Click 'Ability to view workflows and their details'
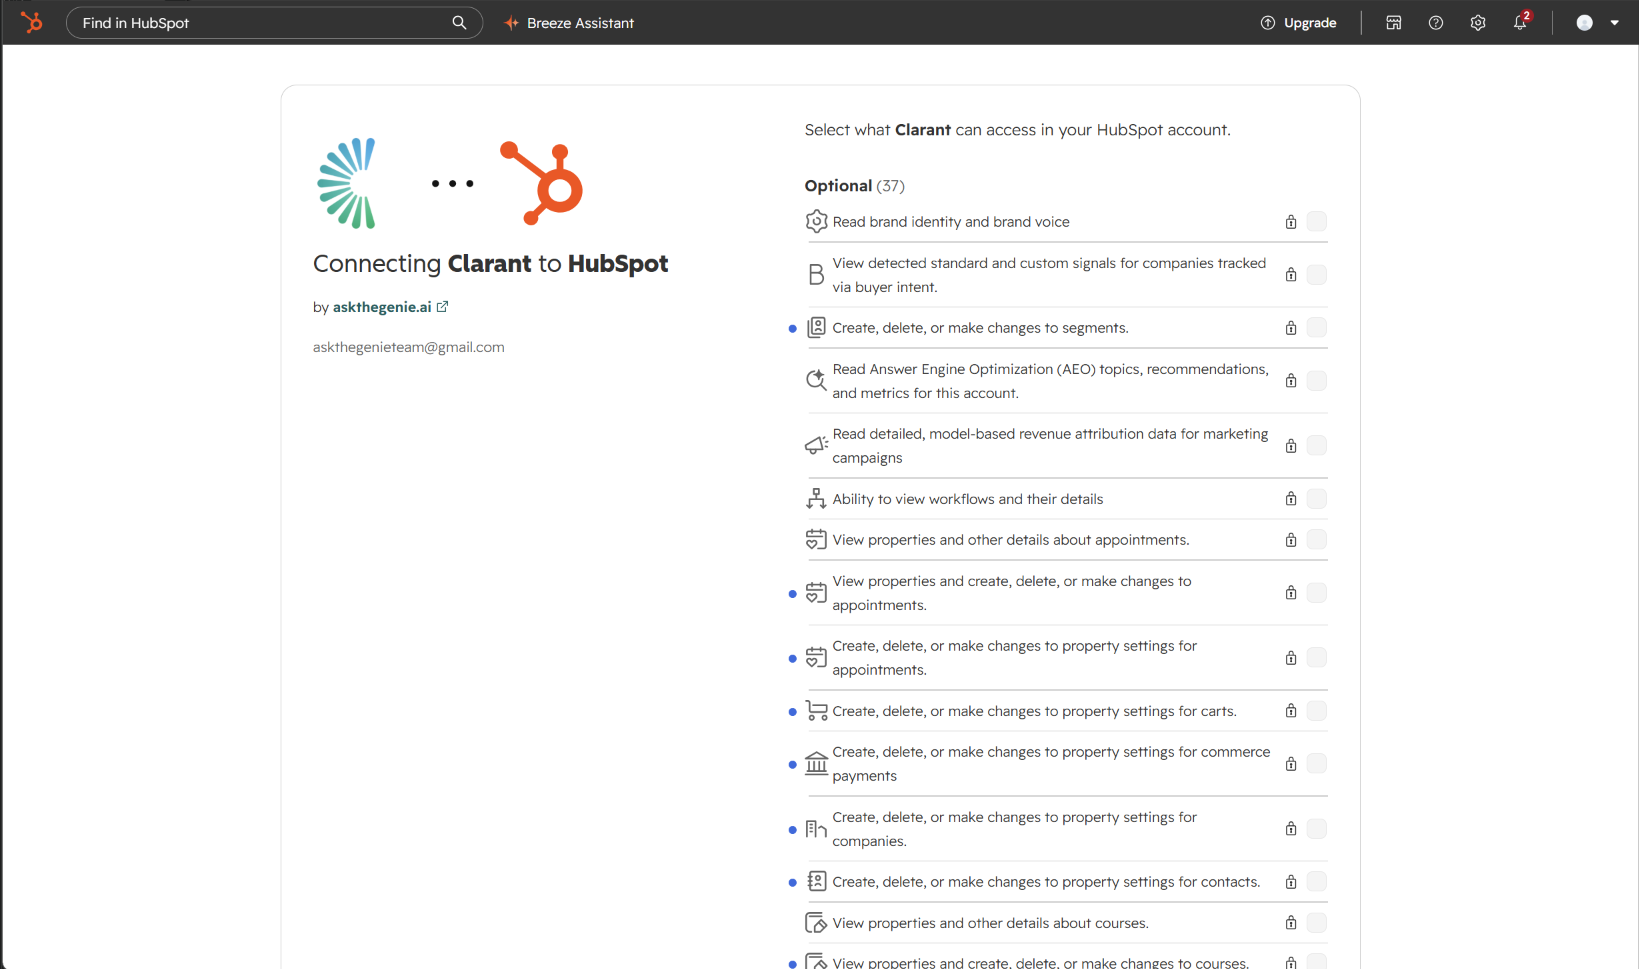This screenshot has width=1639, height=969. click(x=968, y=499)
